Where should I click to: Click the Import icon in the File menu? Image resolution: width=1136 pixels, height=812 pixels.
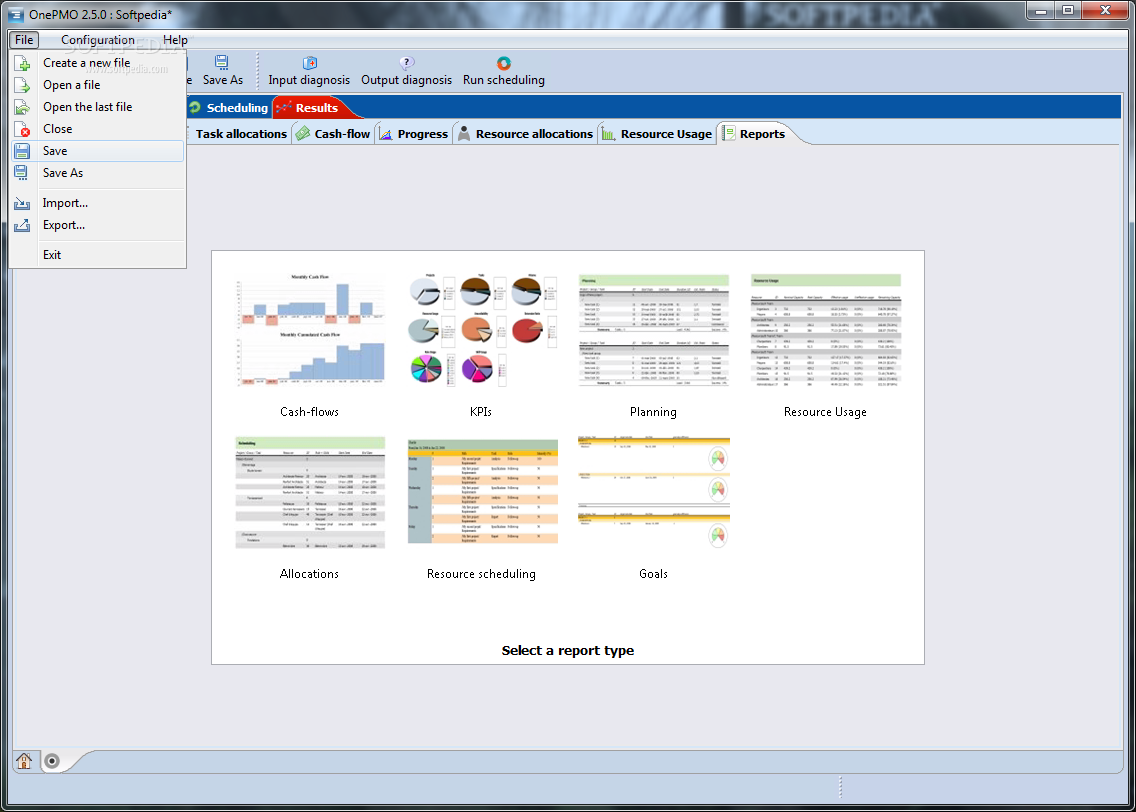point(22,204)
